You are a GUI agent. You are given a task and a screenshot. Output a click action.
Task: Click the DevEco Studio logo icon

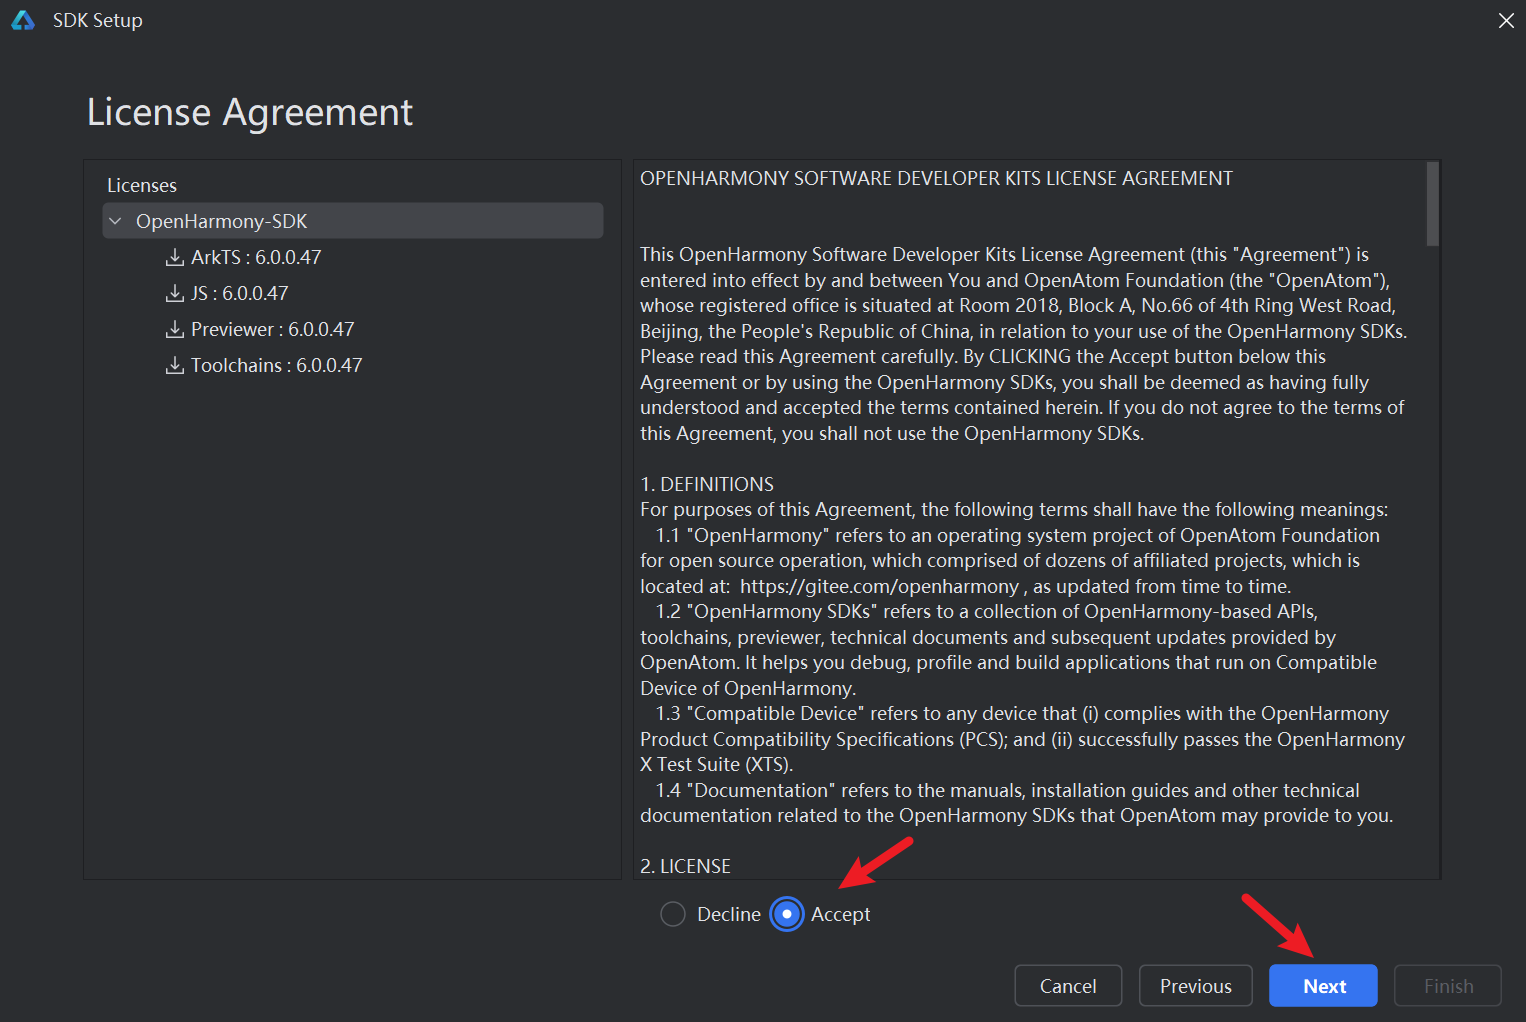[23, 20]
